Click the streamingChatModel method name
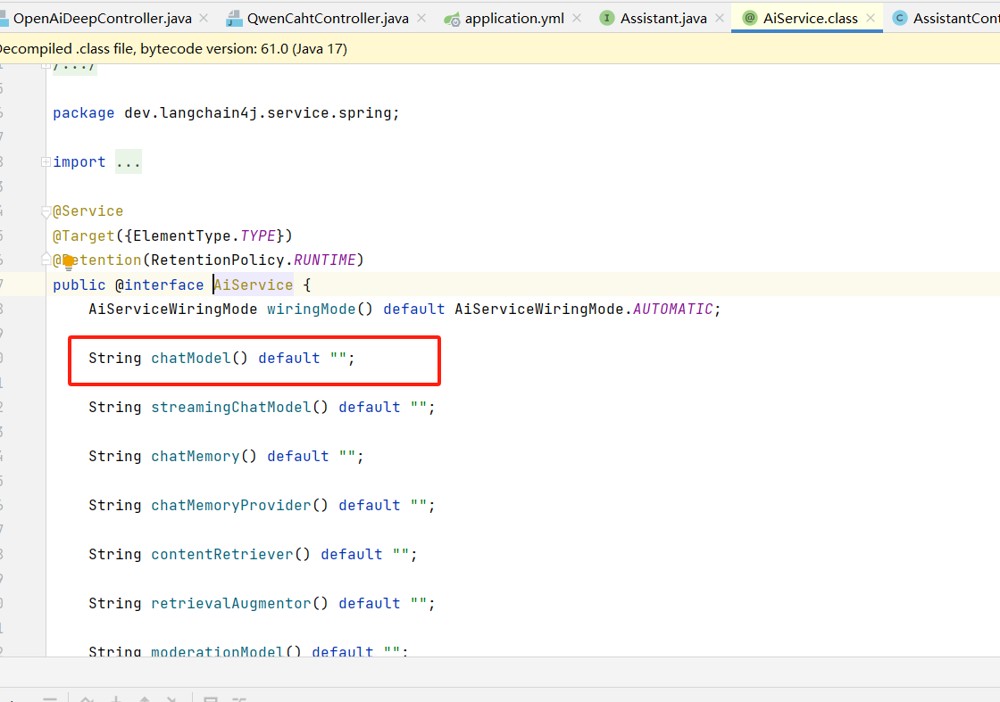The width and height of the screenshot is (1000, 702). pyautogui.click(x=231, y=407)
